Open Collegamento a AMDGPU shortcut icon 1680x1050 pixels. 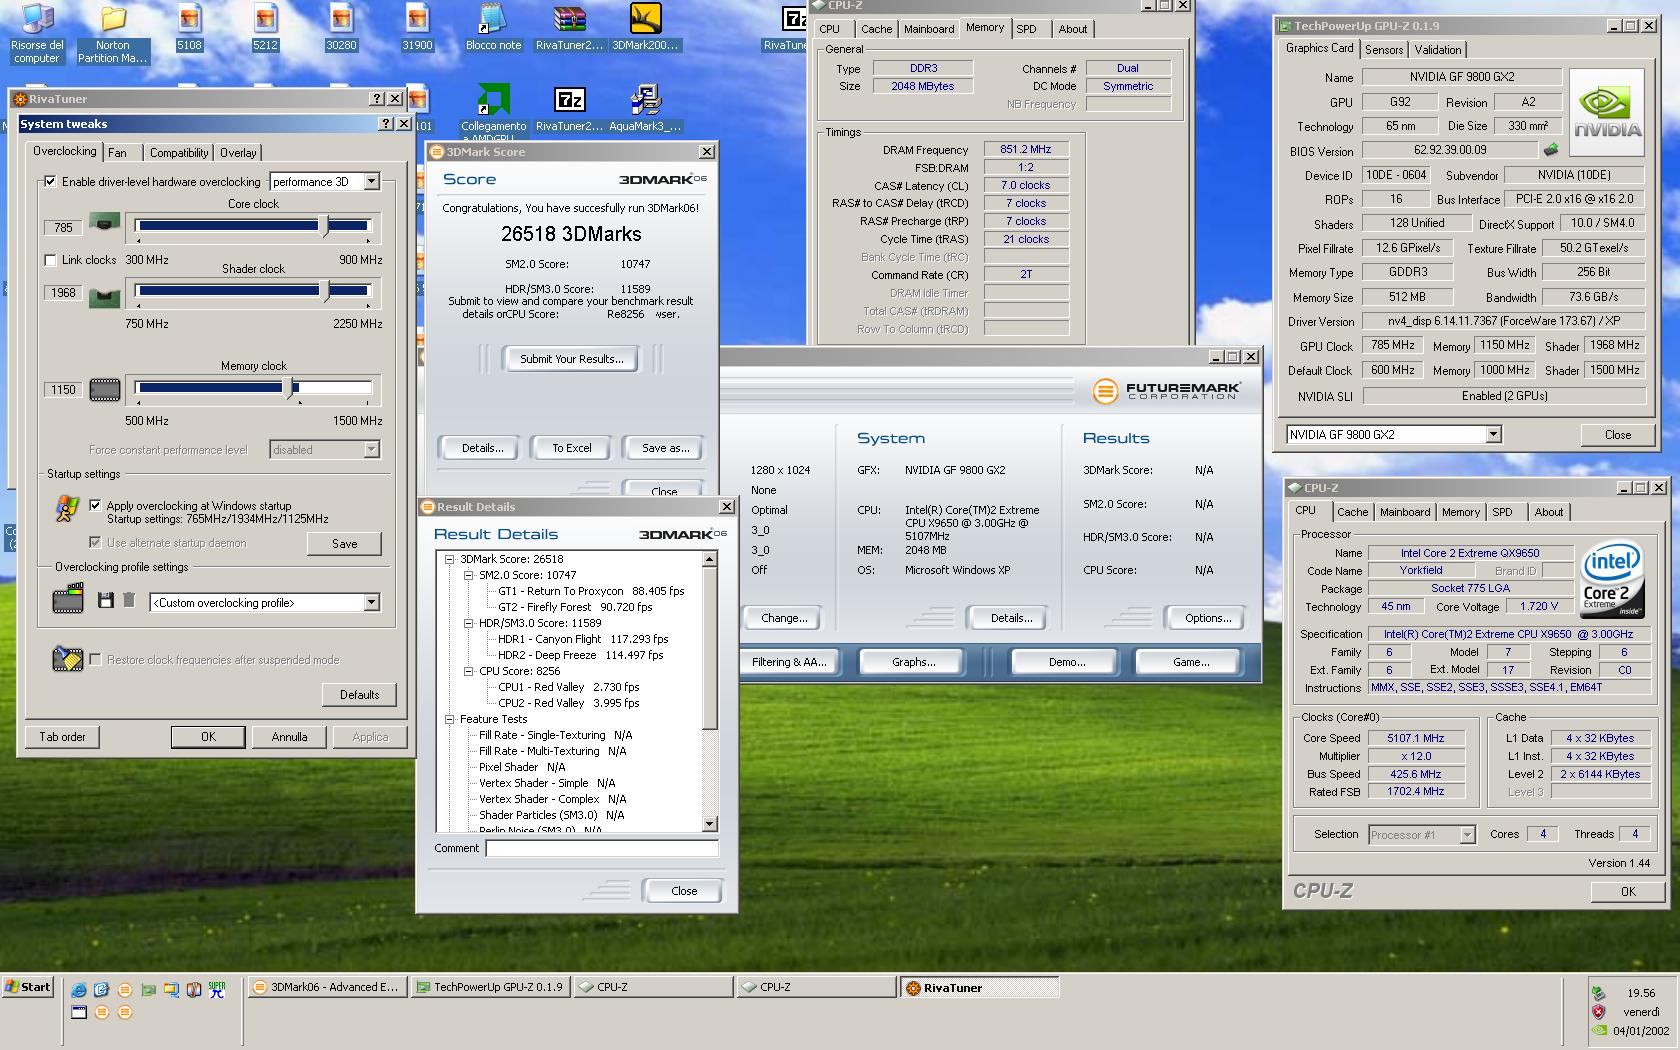[493, 112]
